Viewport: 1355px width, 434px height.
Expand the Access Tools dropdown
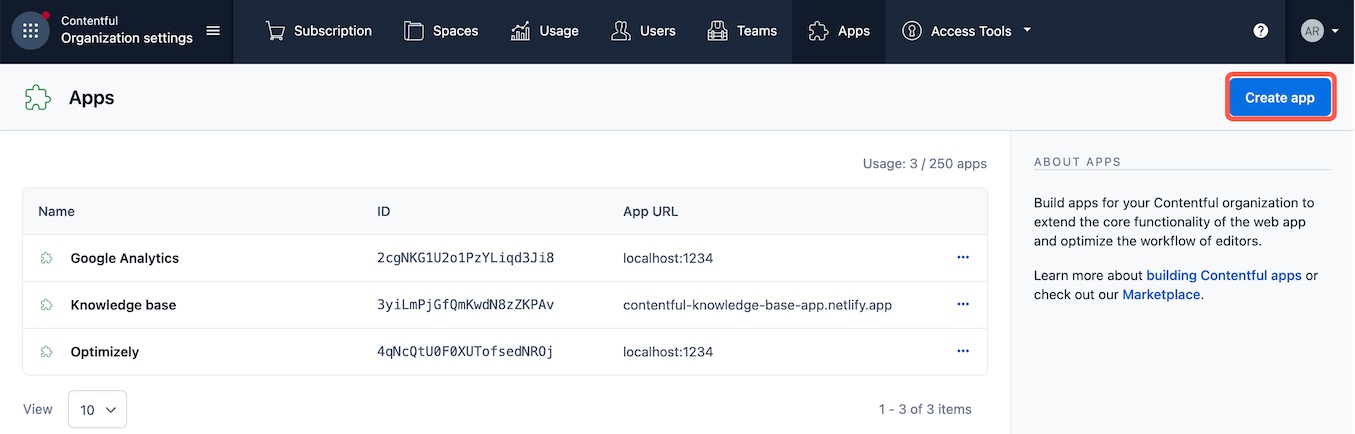pyautogui.click(x=966, y=31)
